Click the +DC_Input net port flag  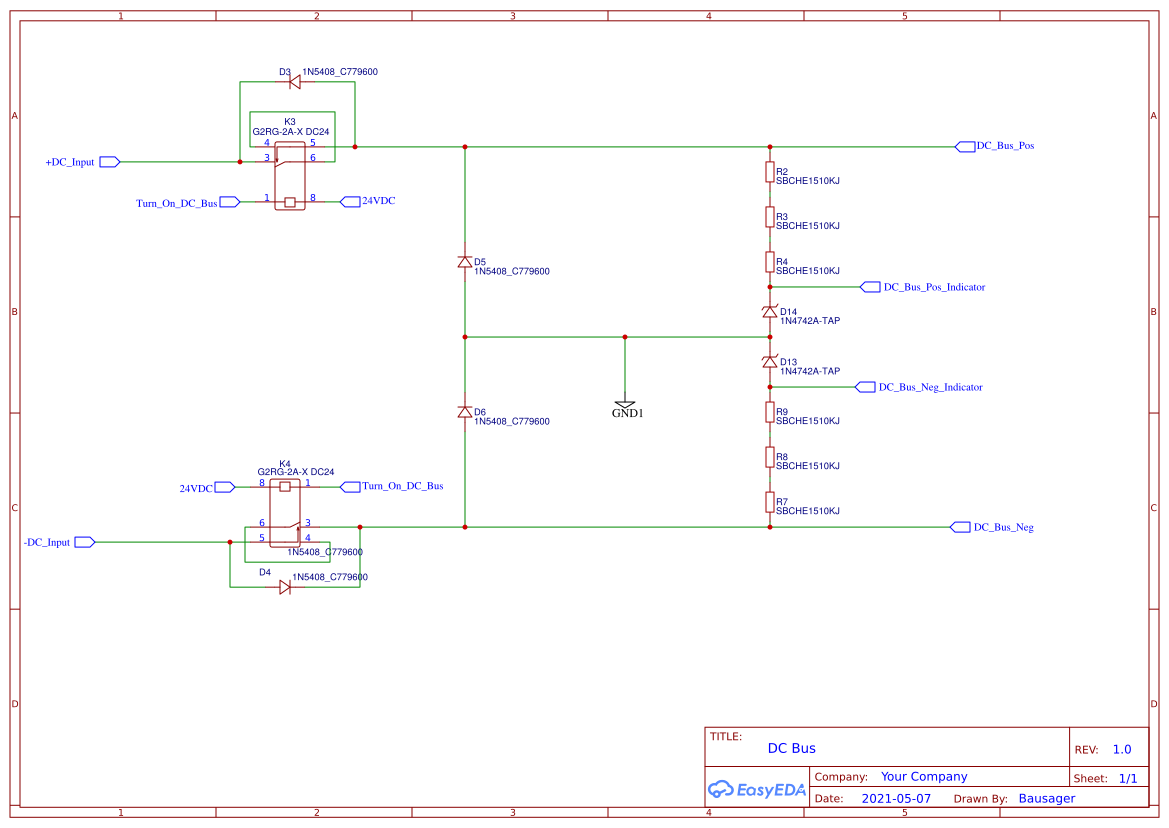(x=110, y=162)
